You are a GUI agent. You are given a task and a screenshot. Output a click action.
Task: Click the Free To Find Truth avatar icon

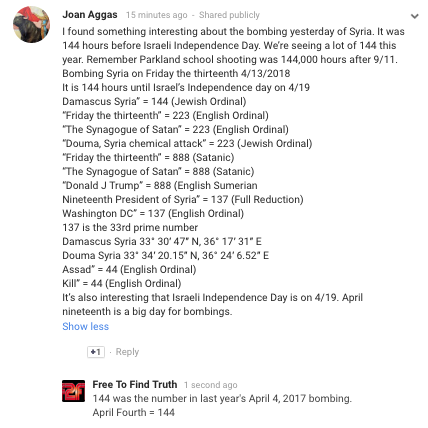coord(73,391)
